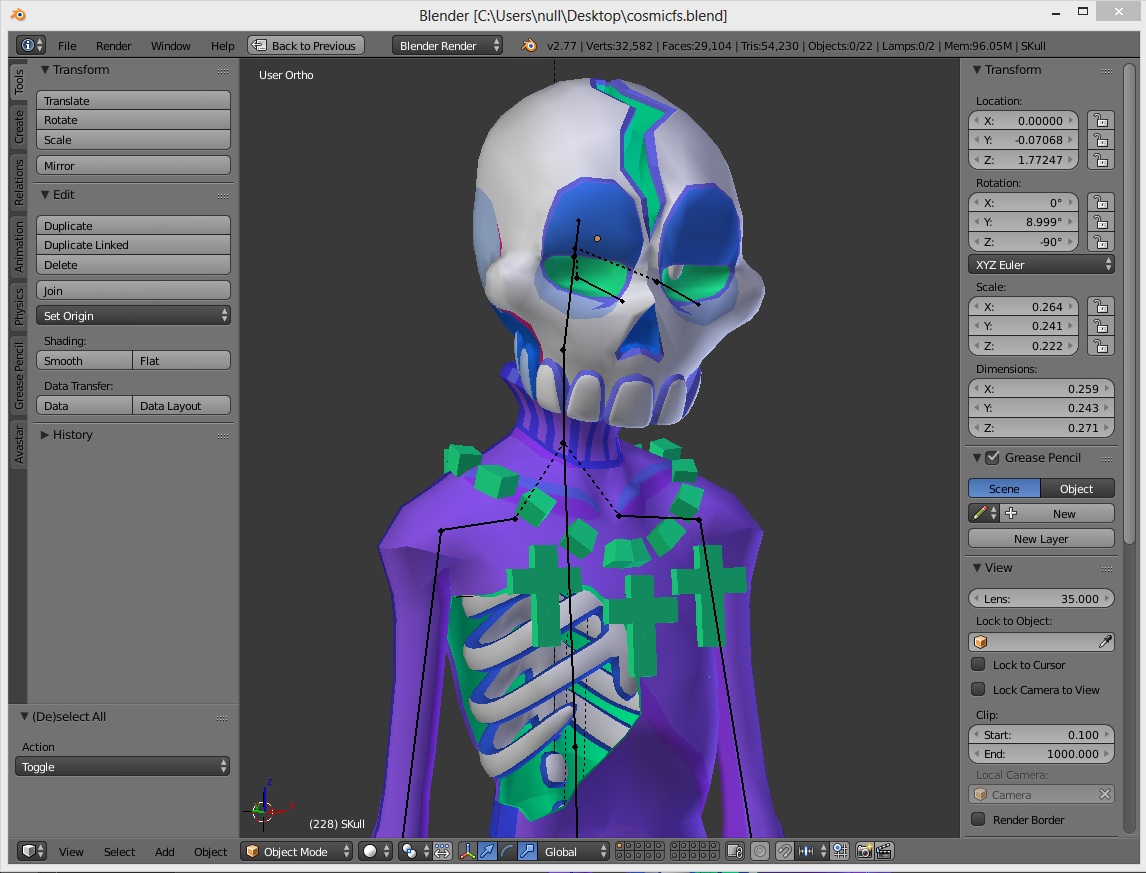This screenshot has height=873, width=1146.
Task: Enable Lock Camera to View checkbox
Action: (979, 690)
